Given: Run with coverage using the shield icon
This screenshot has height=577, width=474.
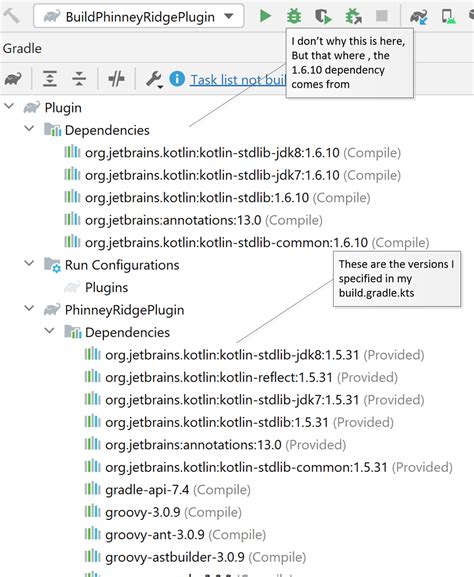Looking at the screenshot, I should tap(323, 17).
